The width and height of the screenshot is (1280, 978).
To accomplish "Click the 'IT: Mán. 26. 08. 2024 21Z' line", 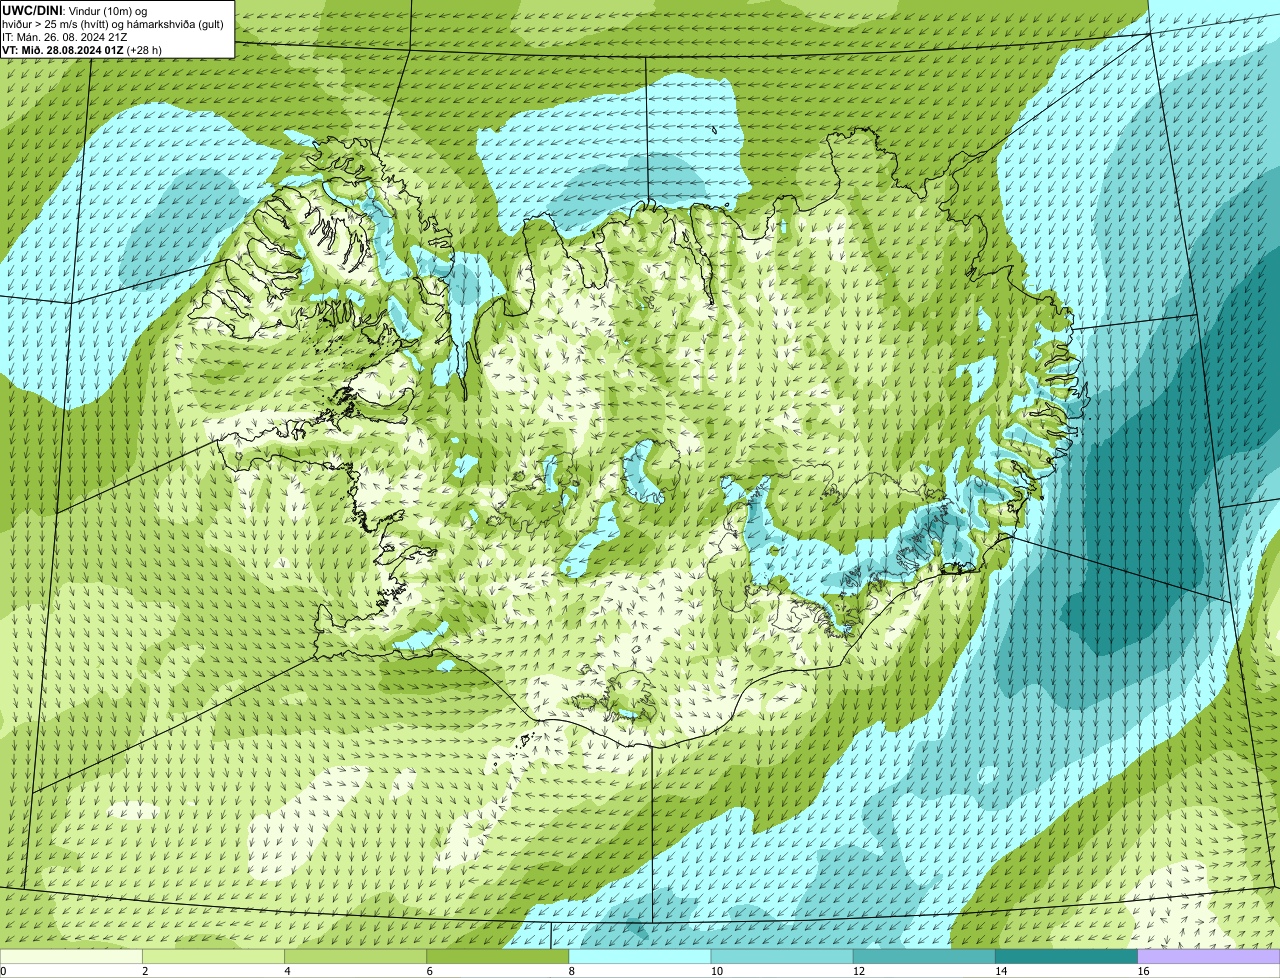I will click(x=64, y=36).
